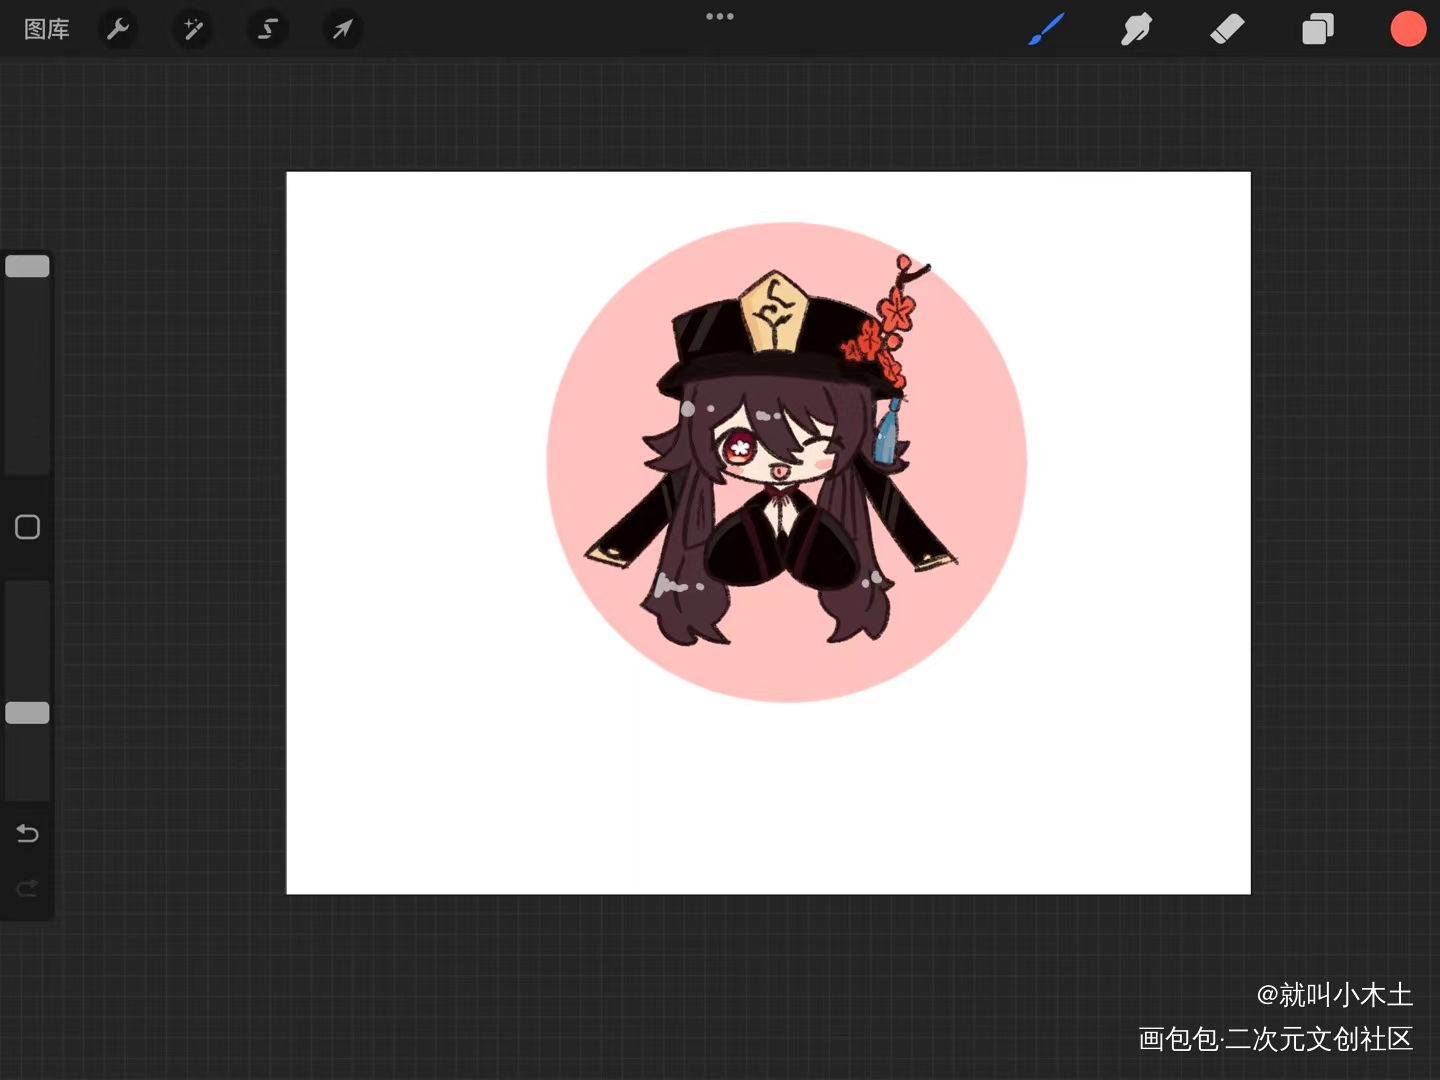Select the blue Brush tool

tap(1046, 29)
